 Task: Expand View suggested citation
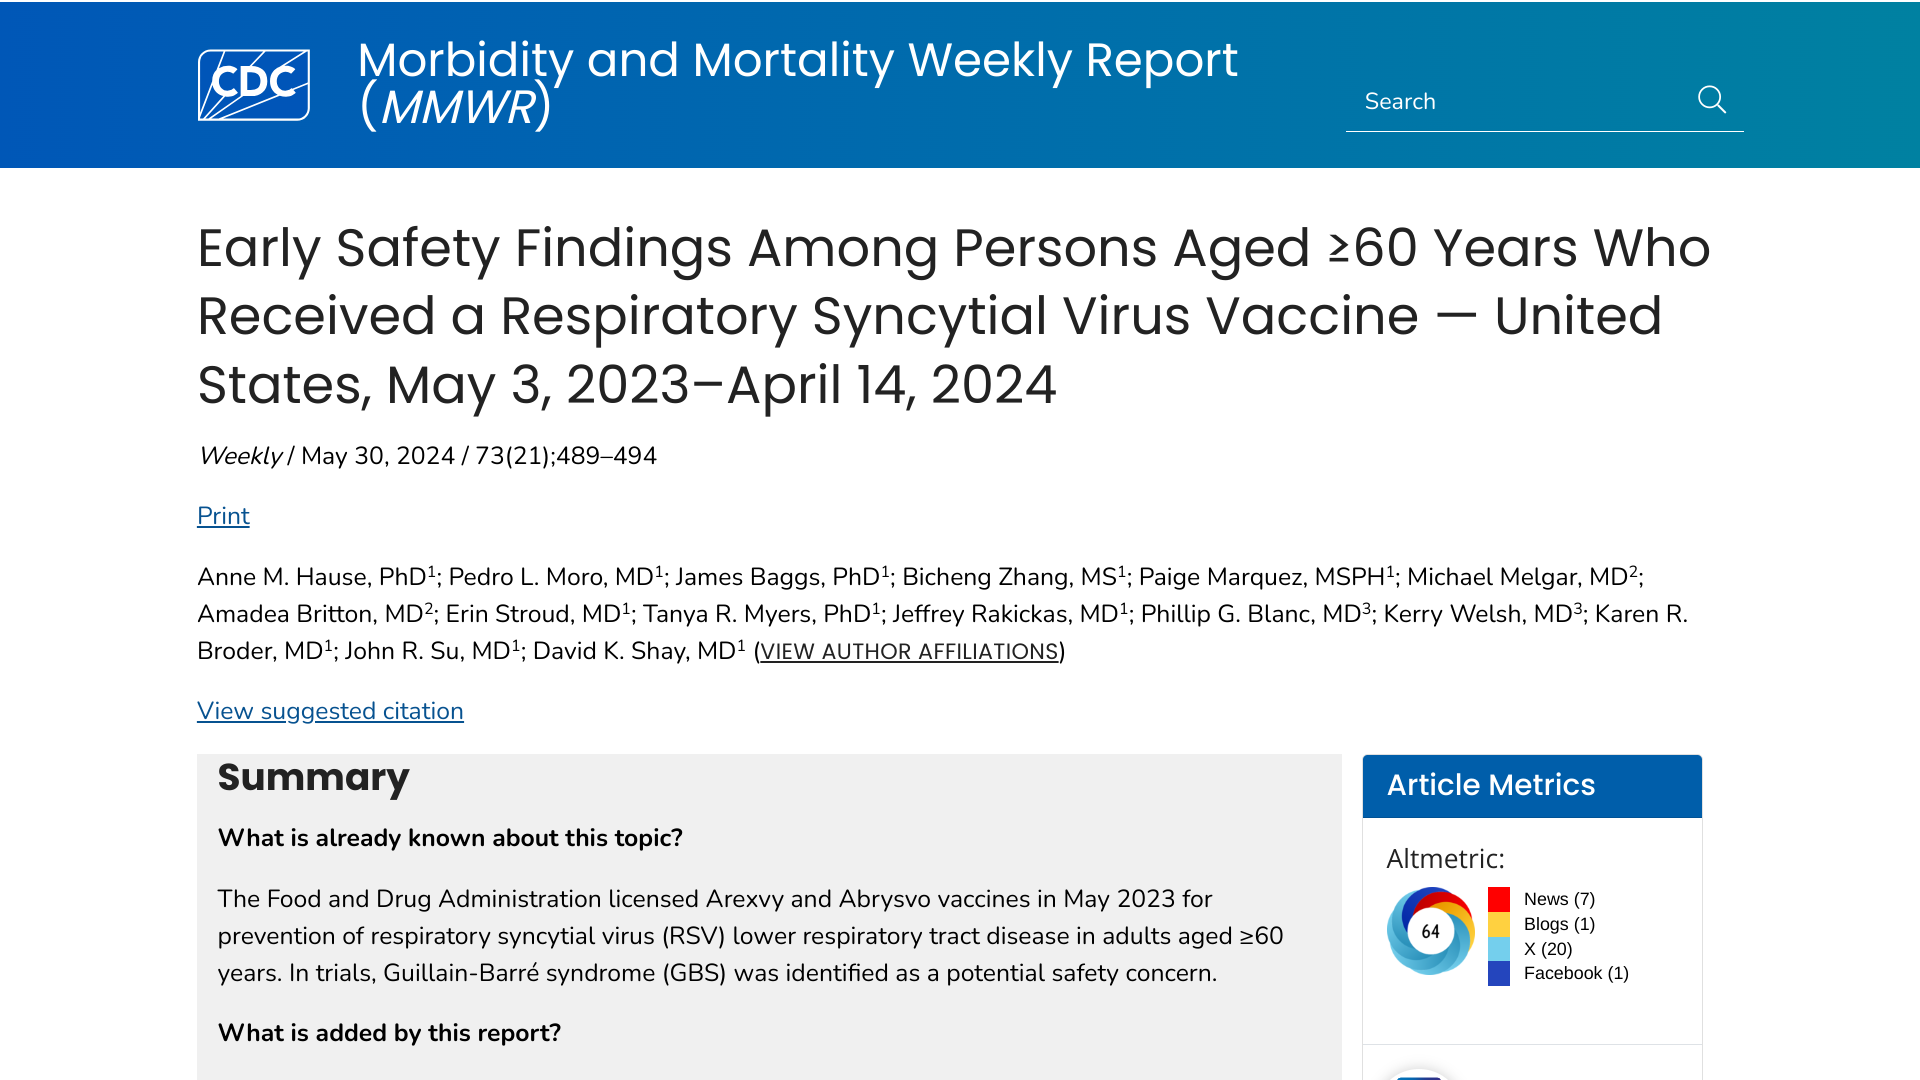[x=330, y=711]
